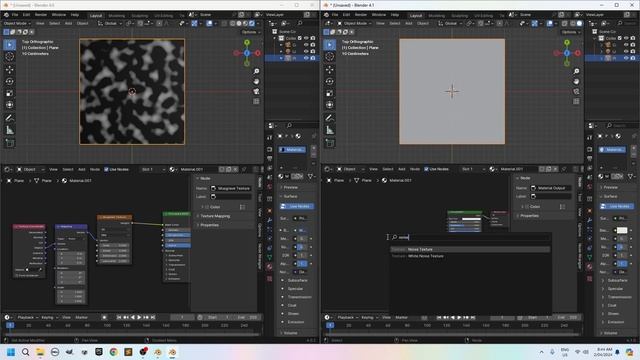Click zoom viewport icon in left window
This screenshot has width=640, height=360.
256,71
